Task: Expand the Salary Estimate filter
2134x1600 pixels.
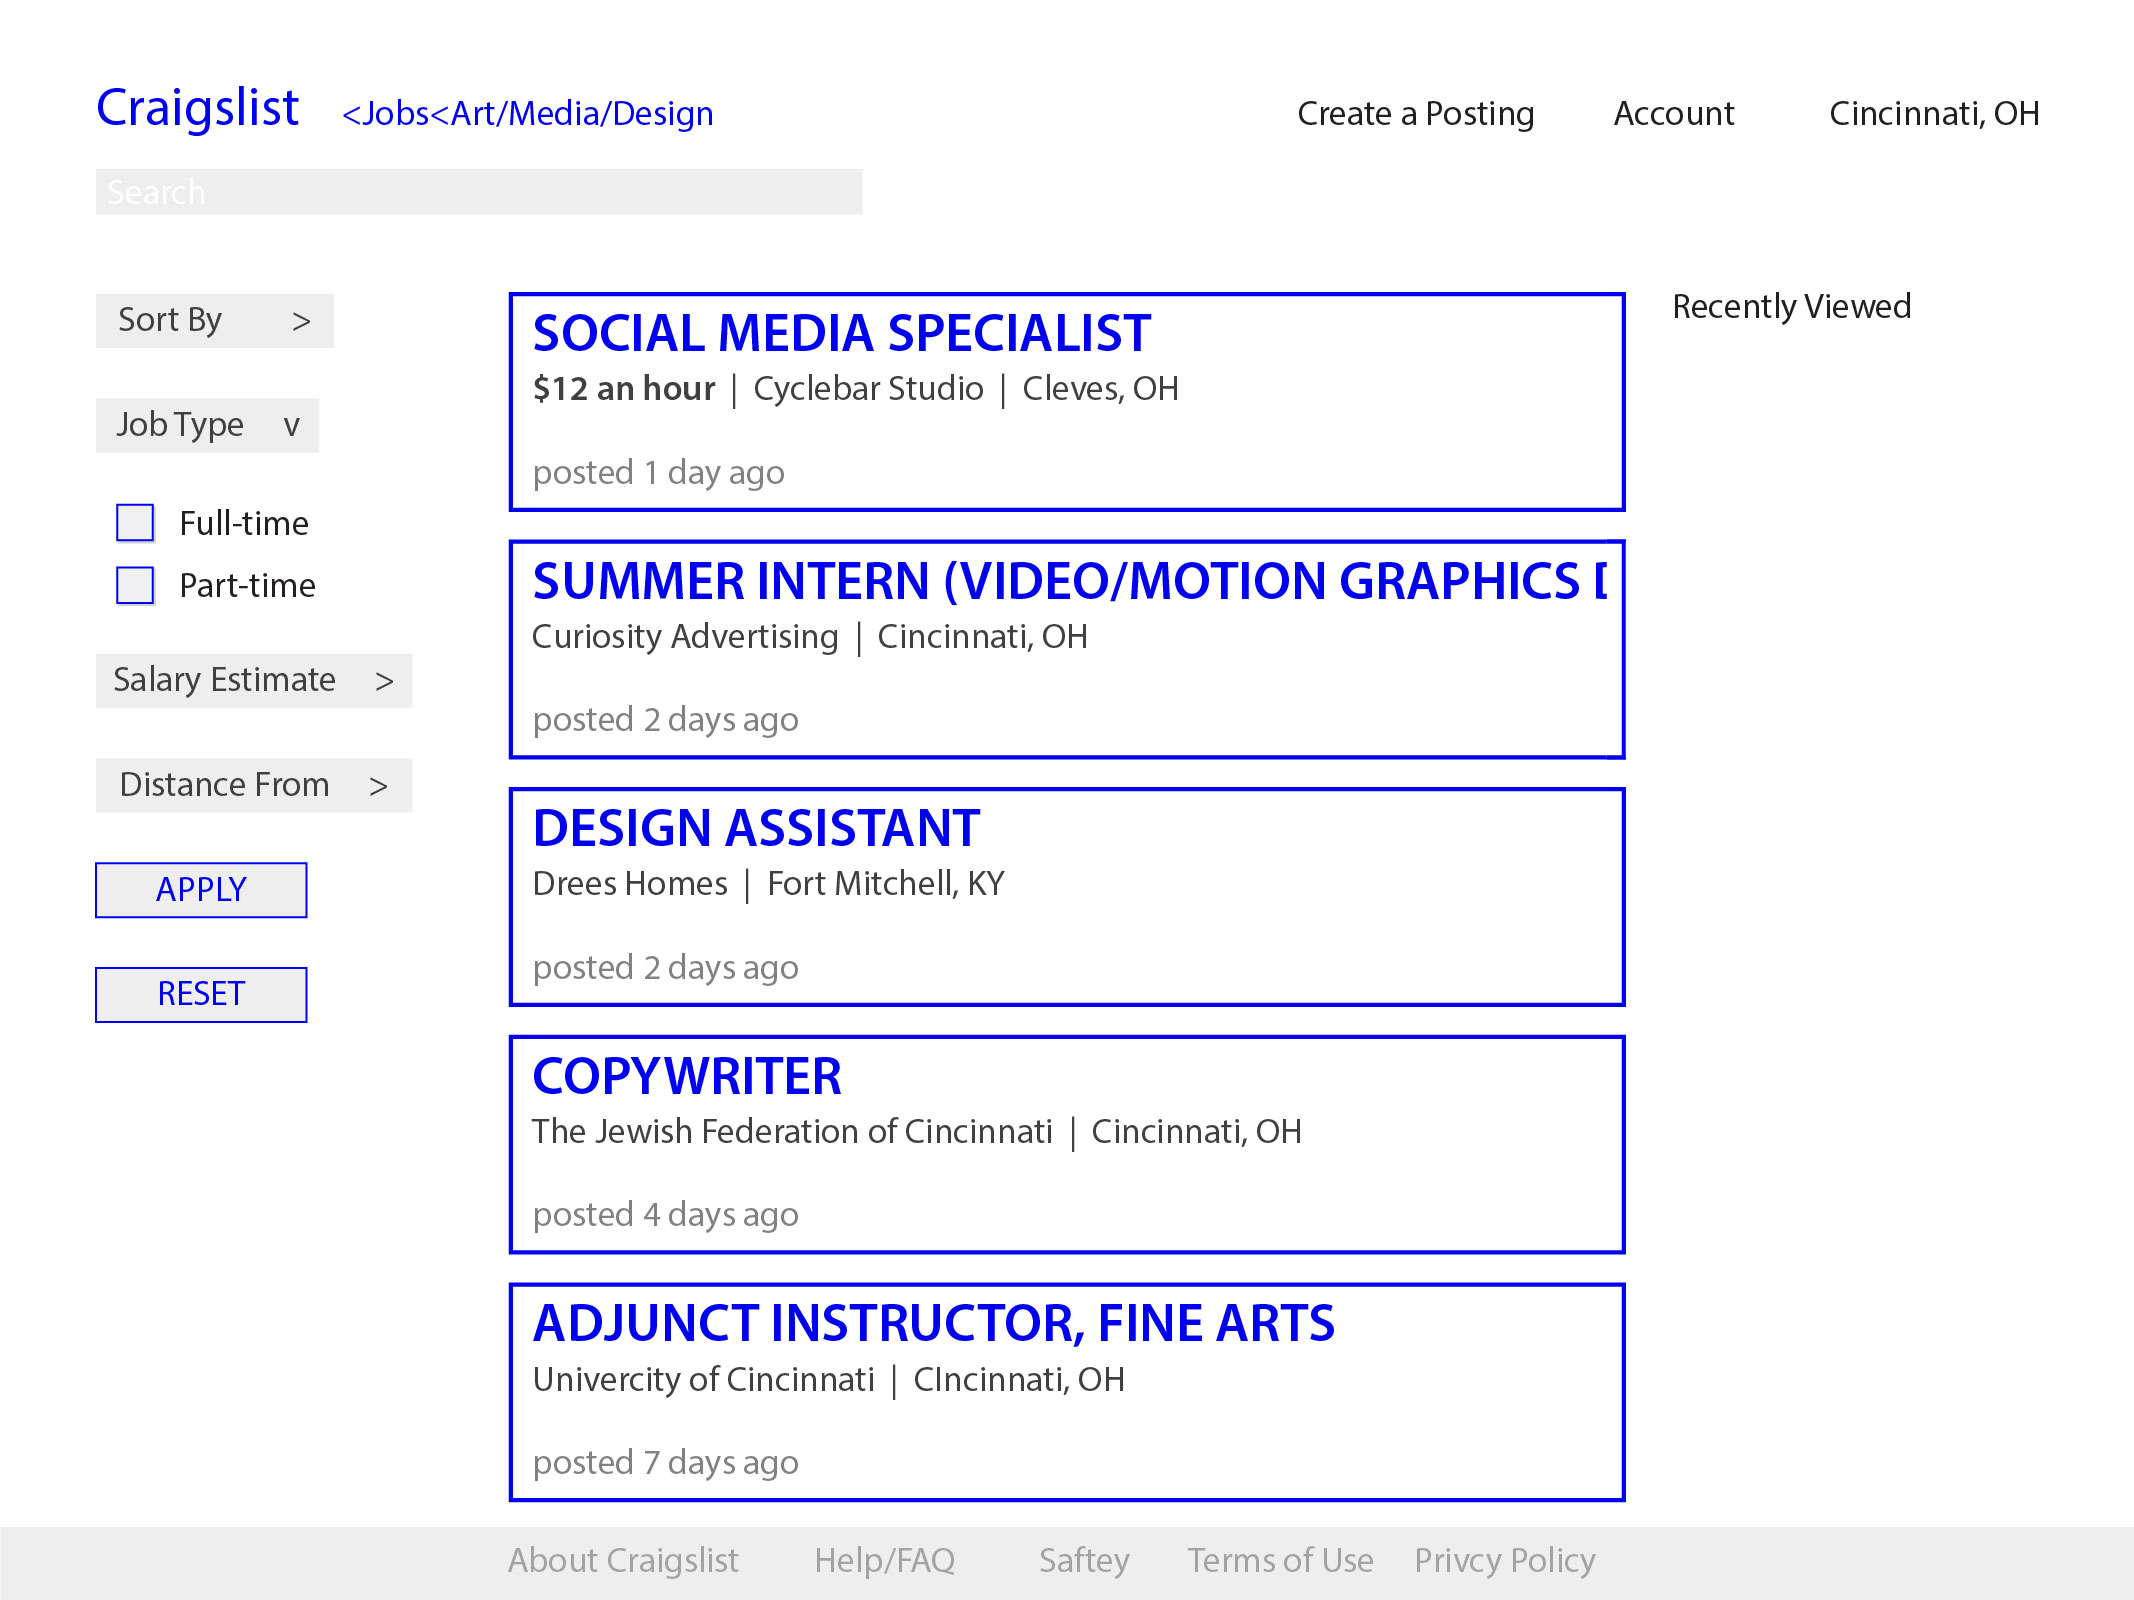Action: 253,681
